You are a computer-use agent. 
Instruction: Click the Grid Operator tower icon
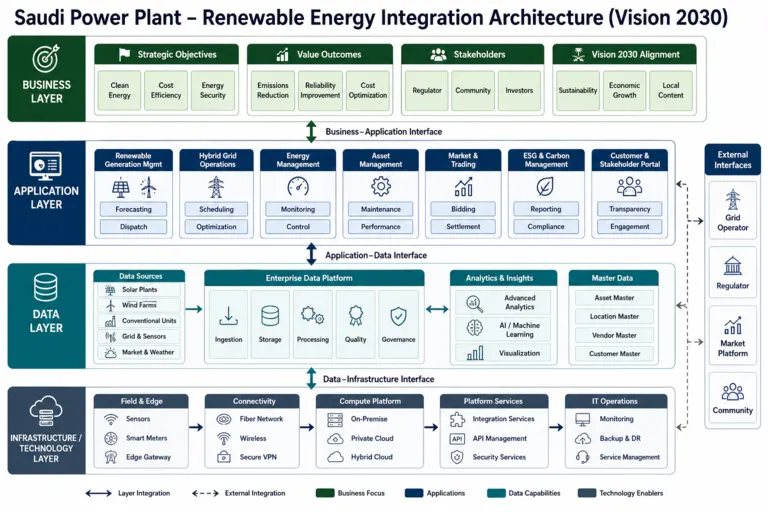click(733, 200)
